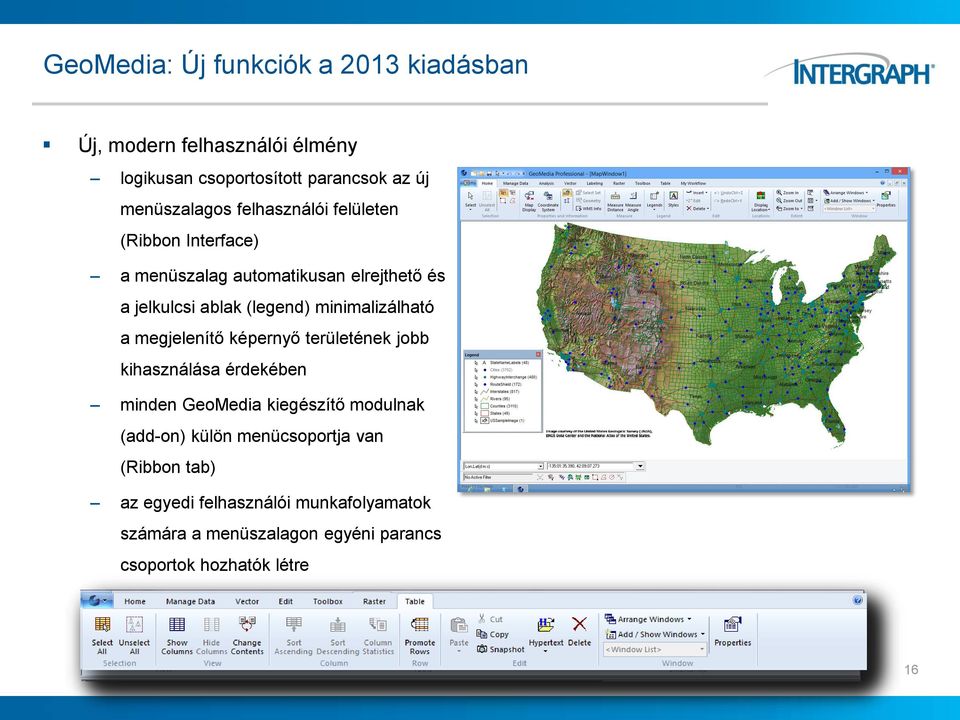The image size is (960, 720).
Task: Open the Analysis tab in map window
Action: pos(546,183)
